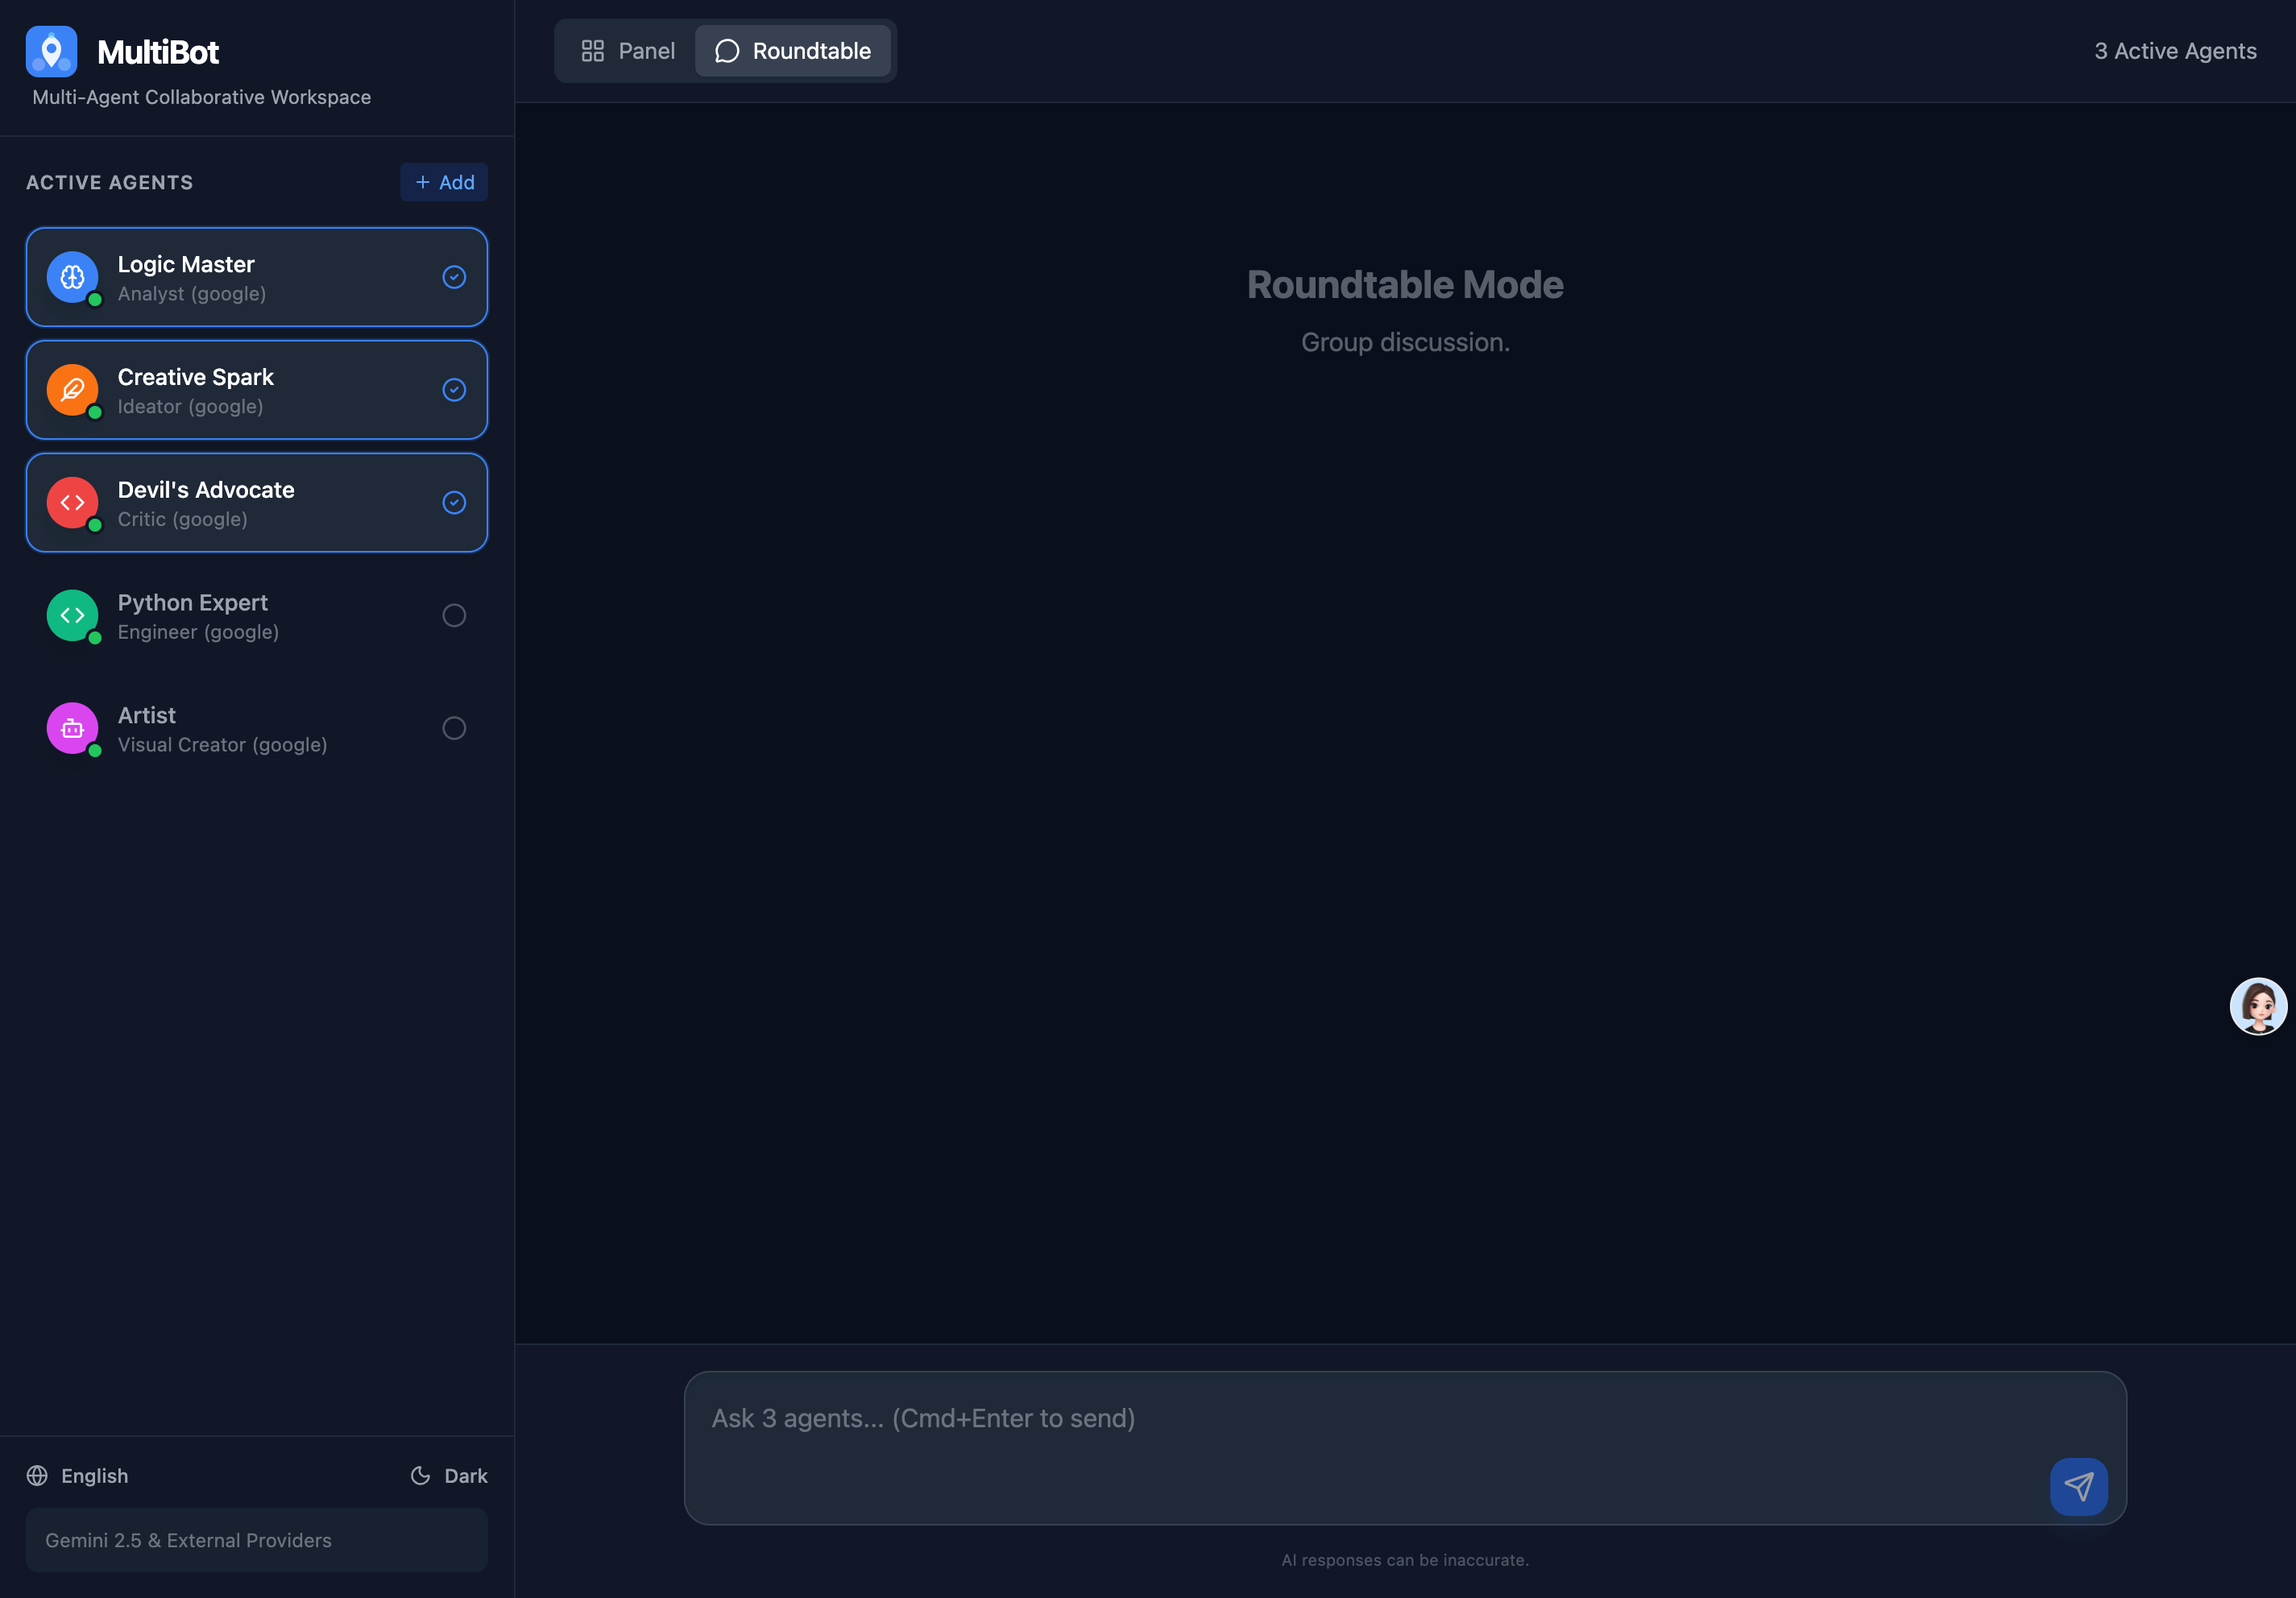Toggle Dark mode
The width and height of the screenshot is (2296, 1598).
[449, 1475]
